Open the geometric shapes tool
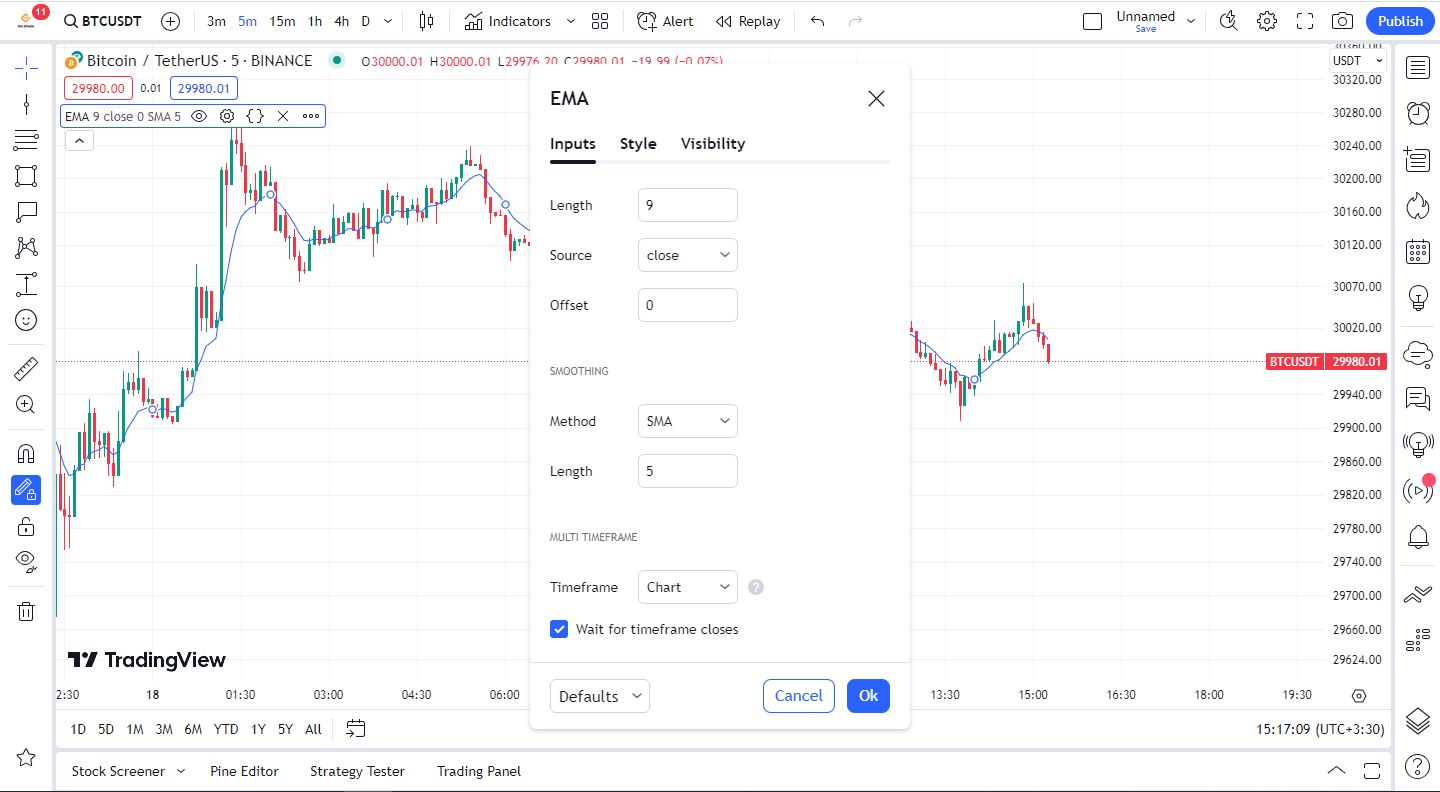Viewport: 1440px width, 792px height. (26, 176)
